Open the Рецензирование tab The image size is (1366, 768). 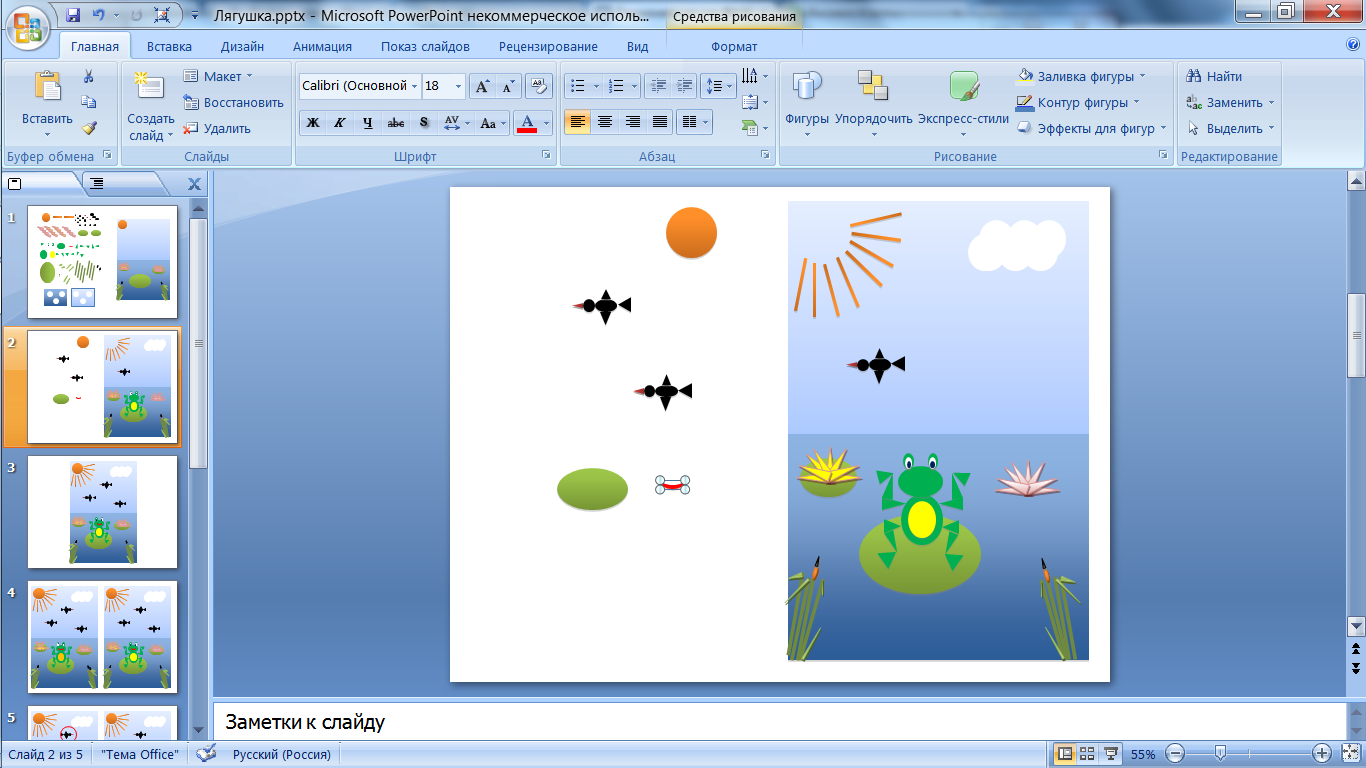(548, 46)
